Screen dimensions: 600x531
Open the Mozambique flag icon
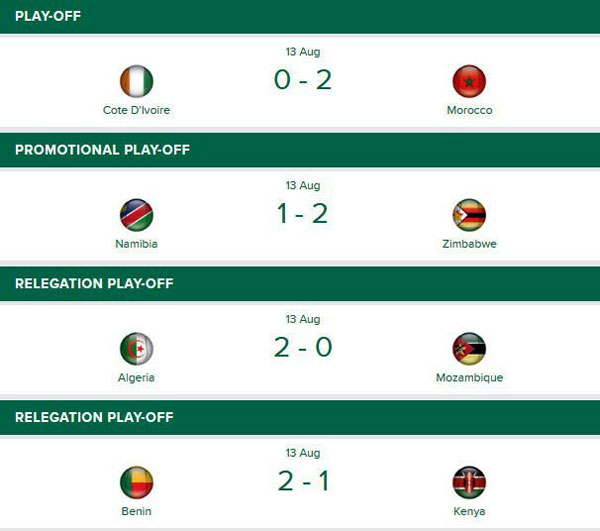469,349
